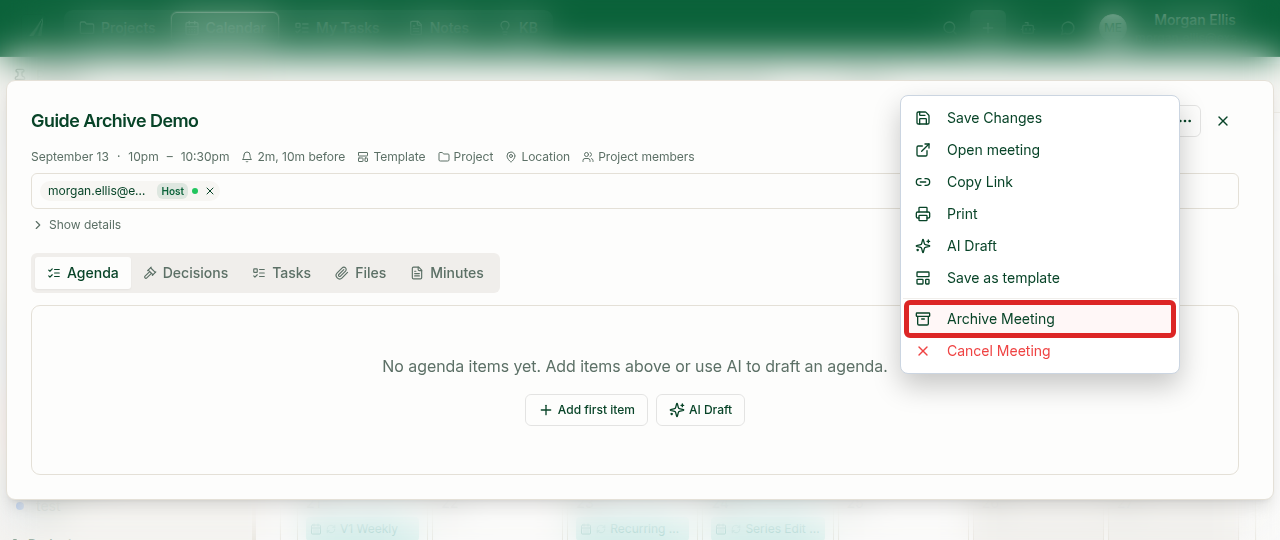Close the meeting dialog with X
The image size is (1280, 540).
tap(1223, 121)
